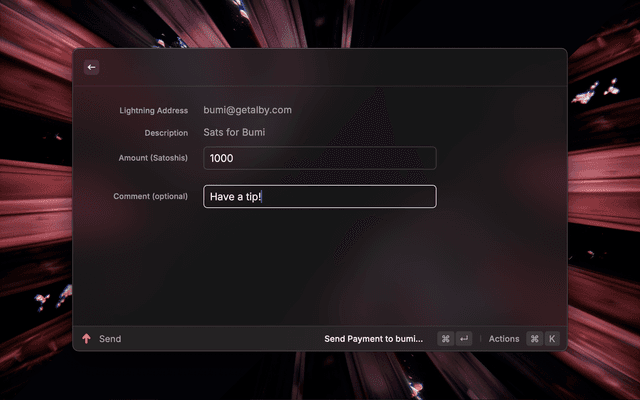This screenshot has width=640, height=400.
Task: Click the K key icon in action bar
Action: (552, 339)
